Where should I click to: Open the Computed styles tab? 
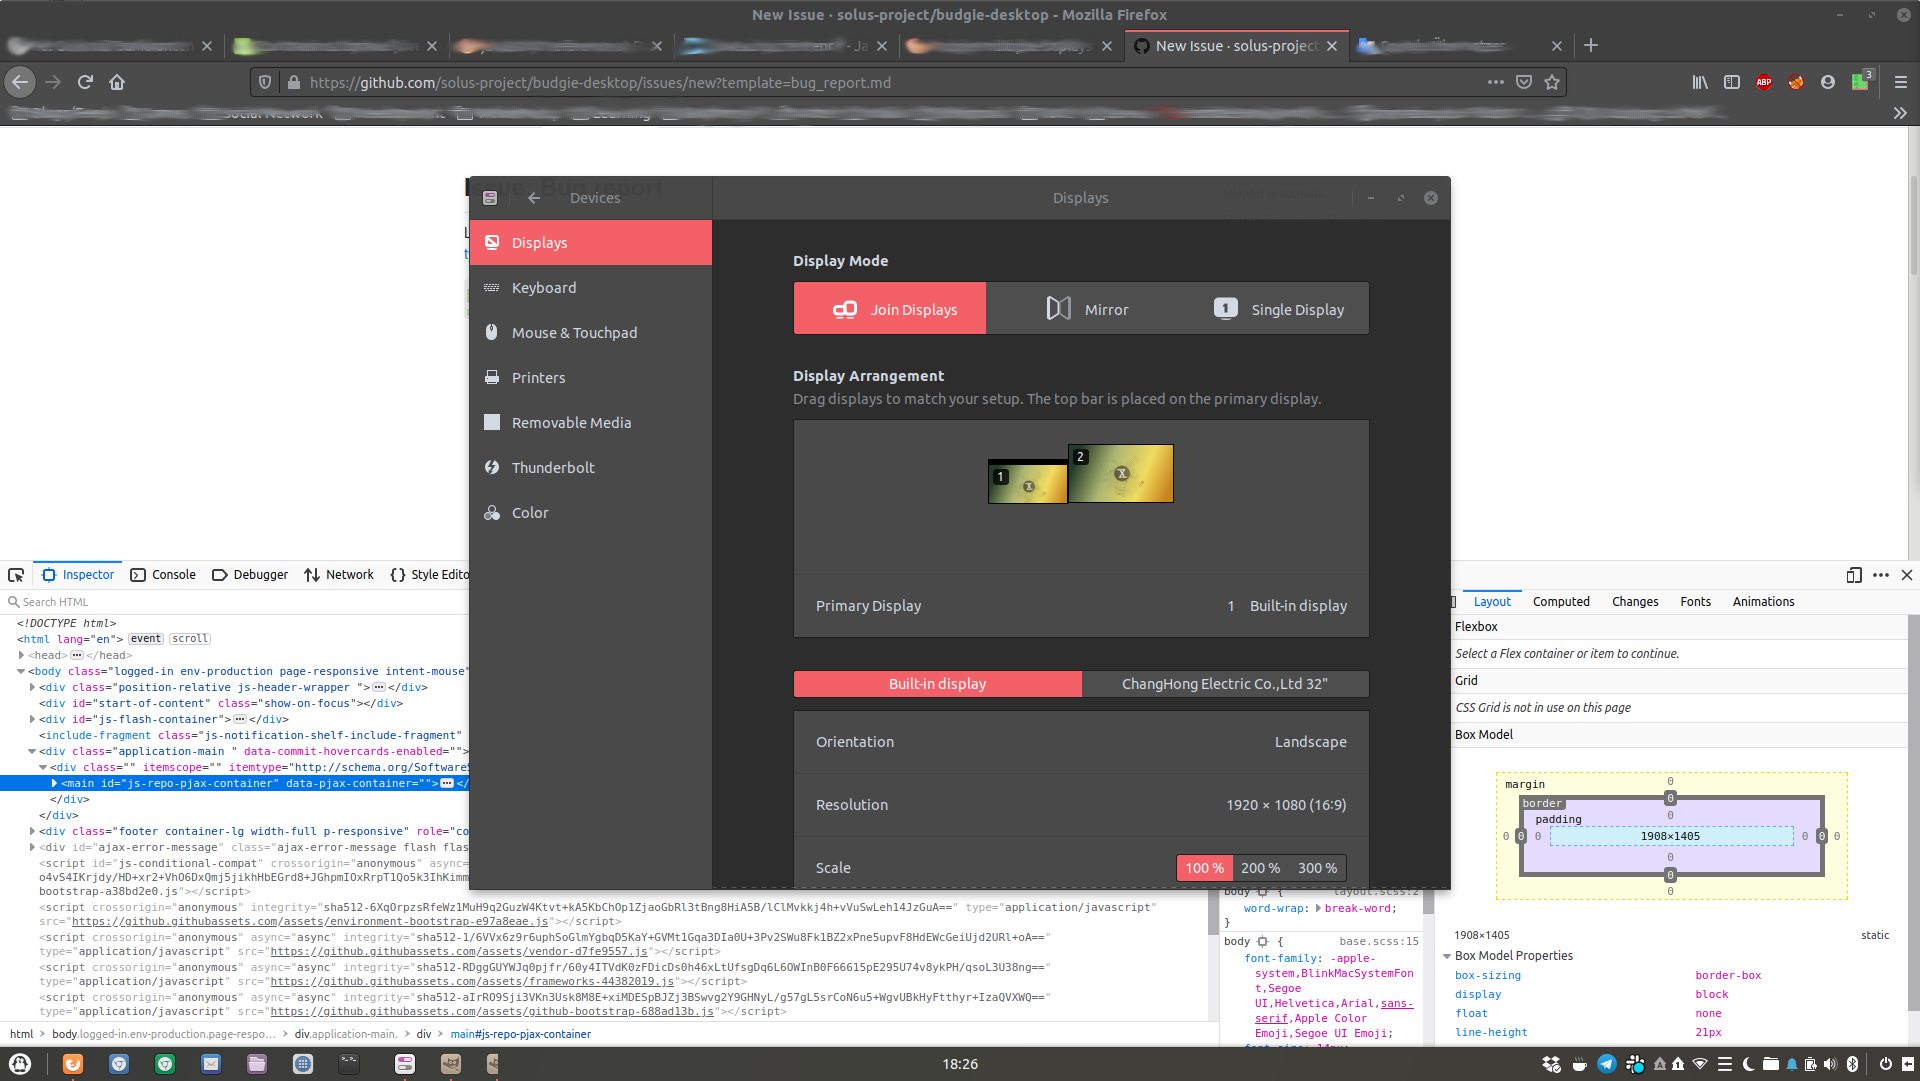[x=1561, y=601]
